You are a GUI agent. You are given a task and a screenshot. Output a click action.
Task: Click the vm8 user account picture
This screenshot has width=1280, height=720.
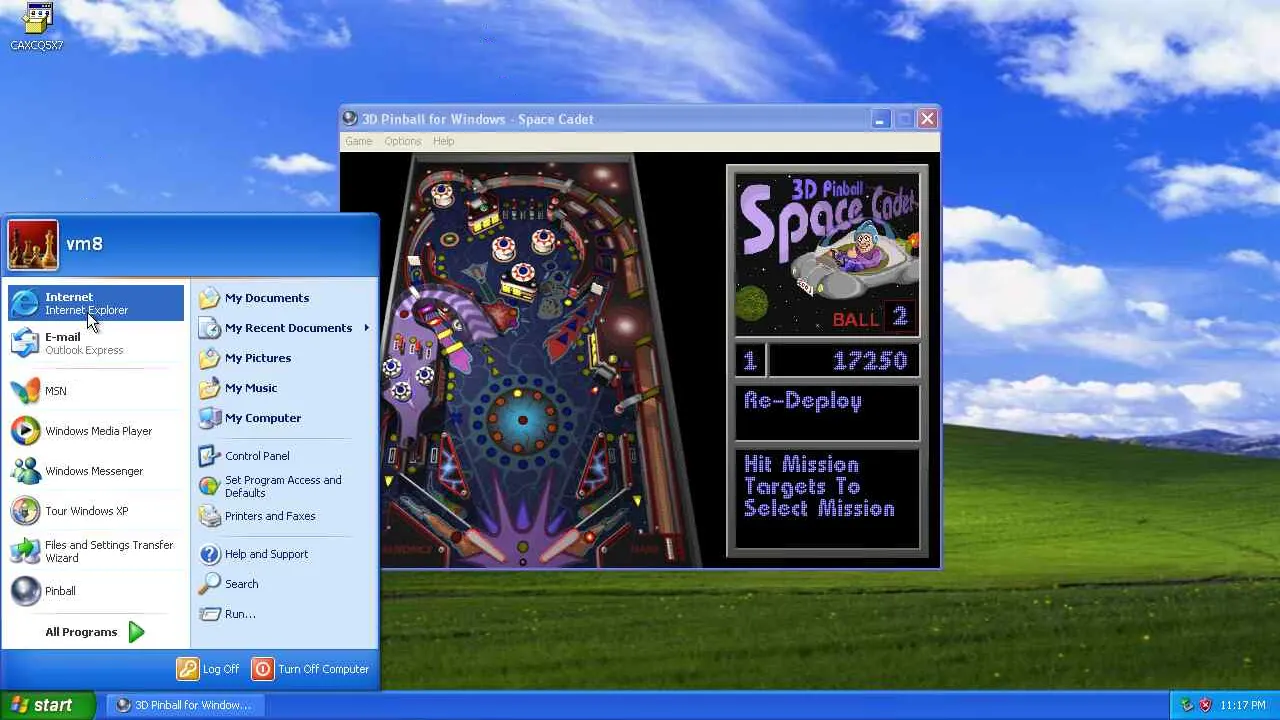(33, 245)
